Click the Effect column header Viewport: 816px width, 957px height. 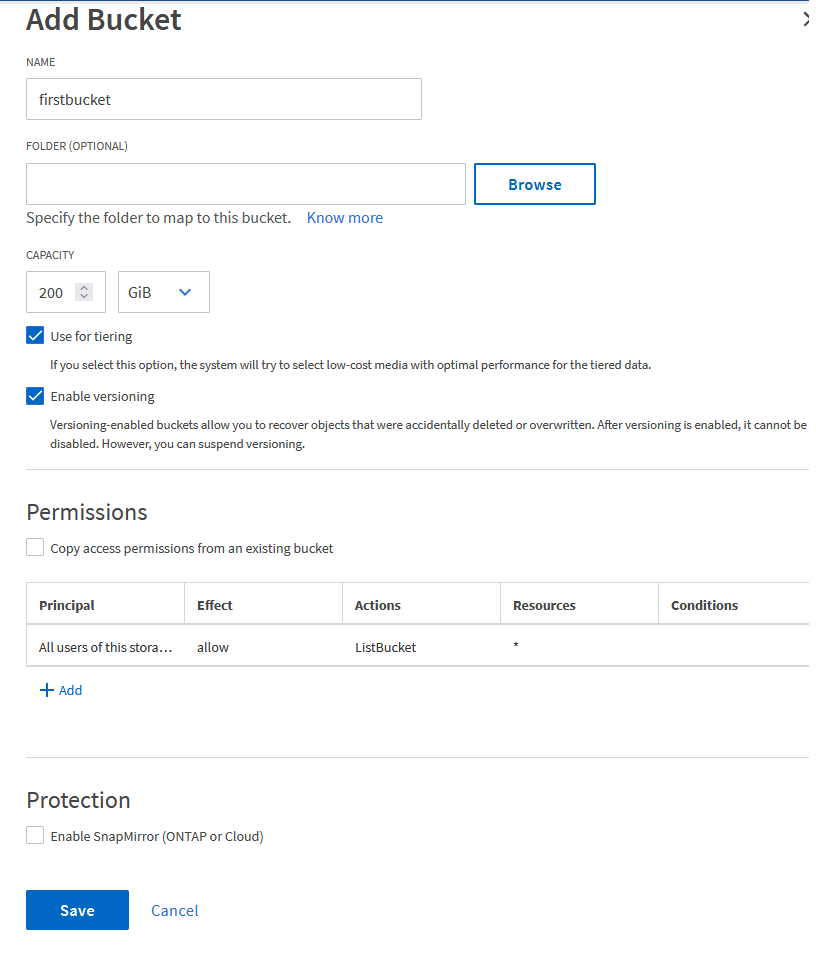(264, 605)
